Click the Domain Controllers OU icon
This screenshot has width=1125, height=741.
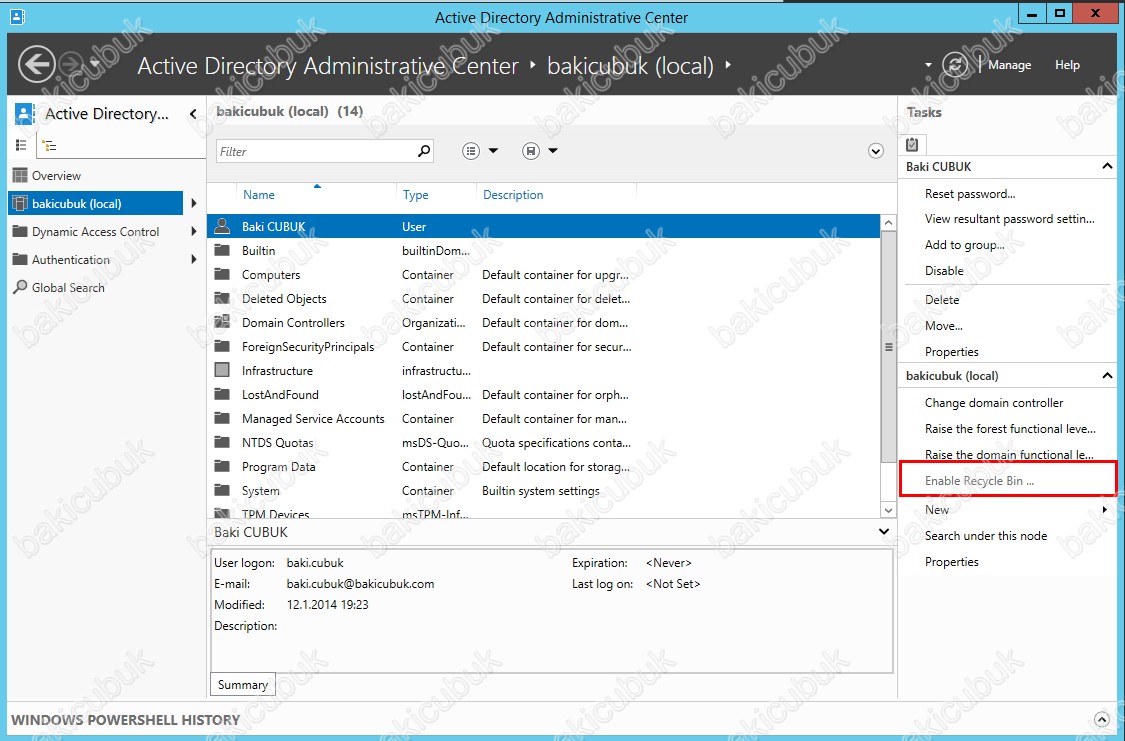(222, 322)
